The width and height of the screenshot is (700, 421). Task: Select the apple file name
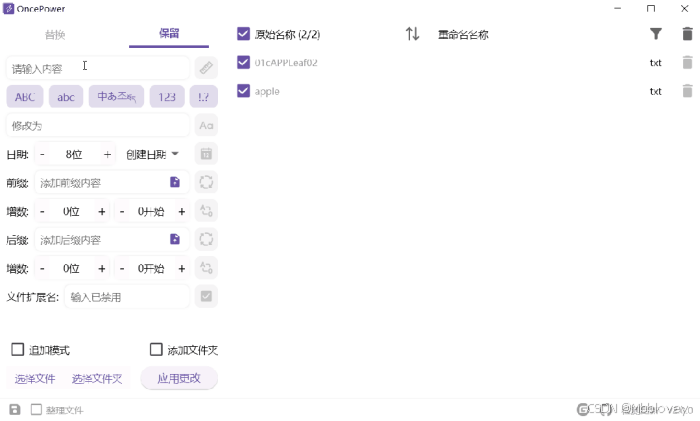pos(267,92)
